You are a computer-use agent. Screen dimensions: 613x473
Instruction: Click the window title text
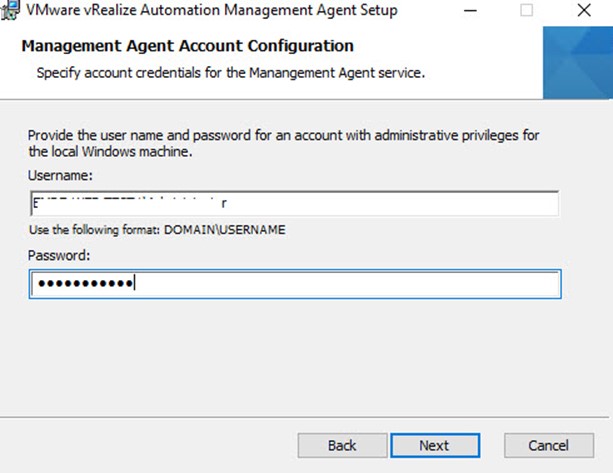212,10
